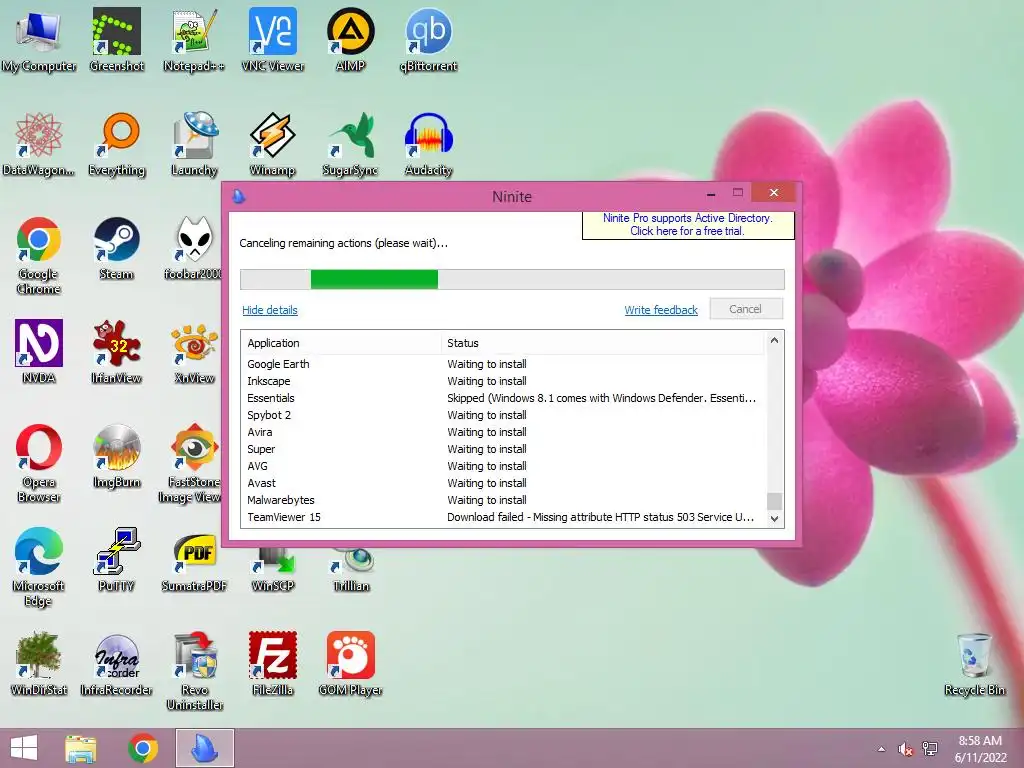Click the Status column header

[602, 343]
